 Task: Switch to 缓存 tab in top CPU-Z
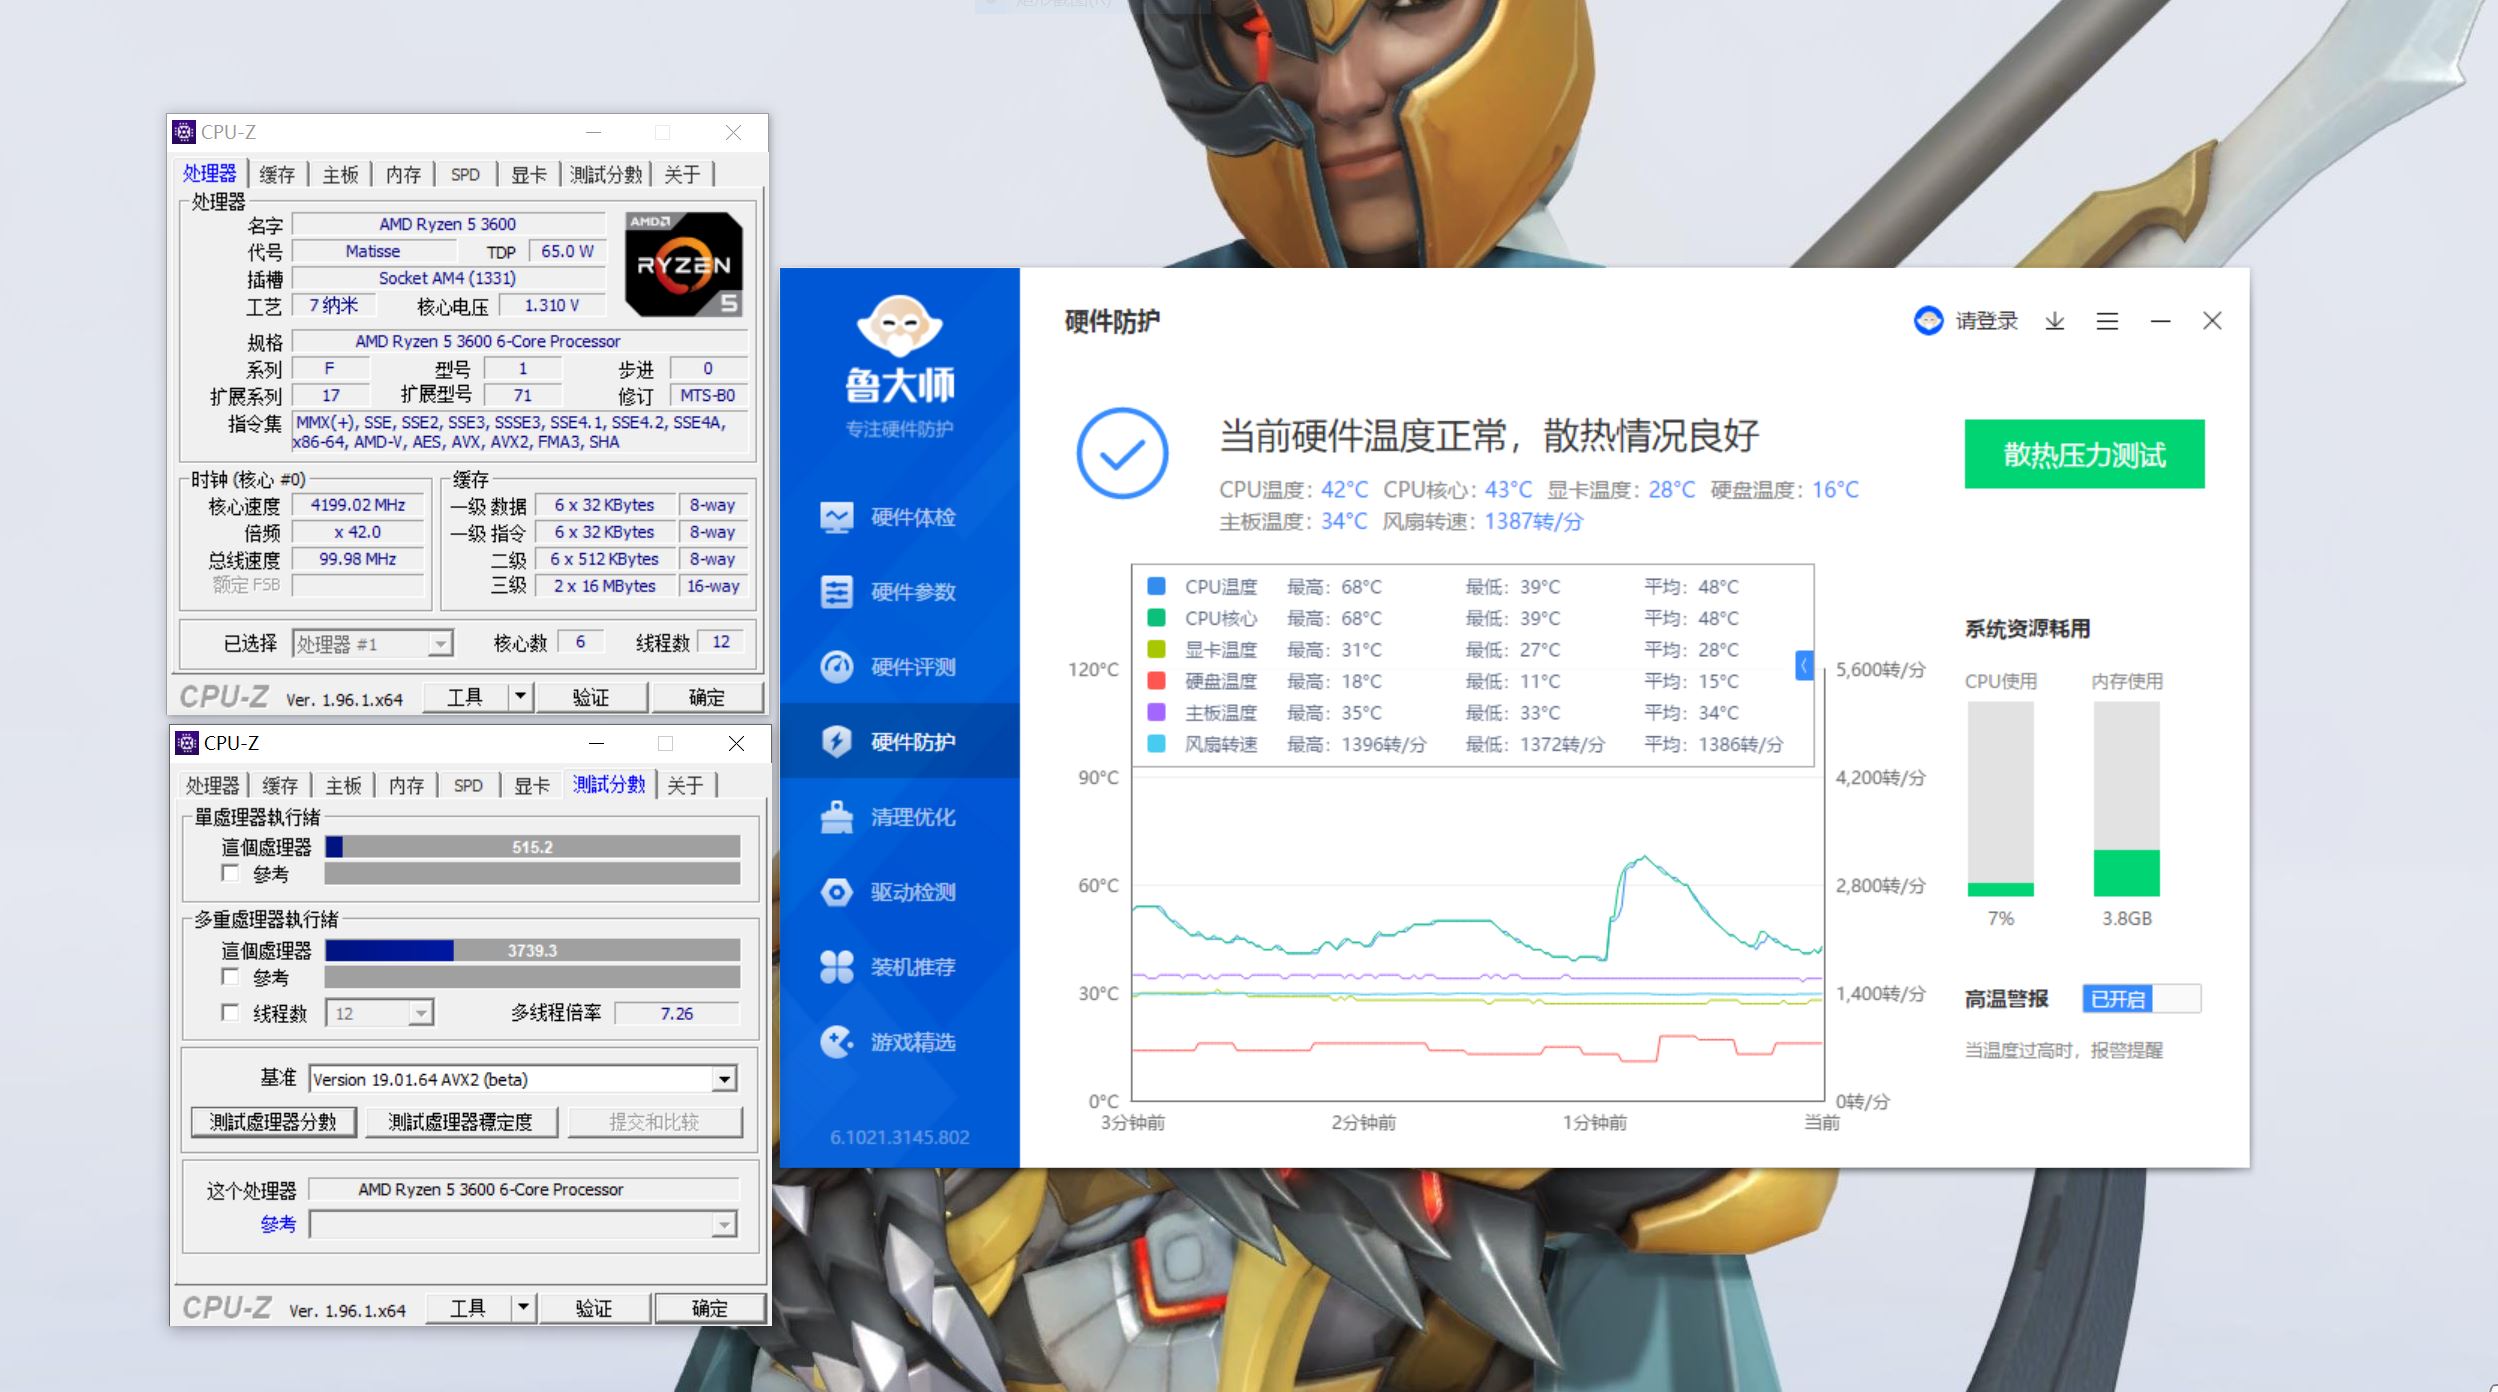277,175
